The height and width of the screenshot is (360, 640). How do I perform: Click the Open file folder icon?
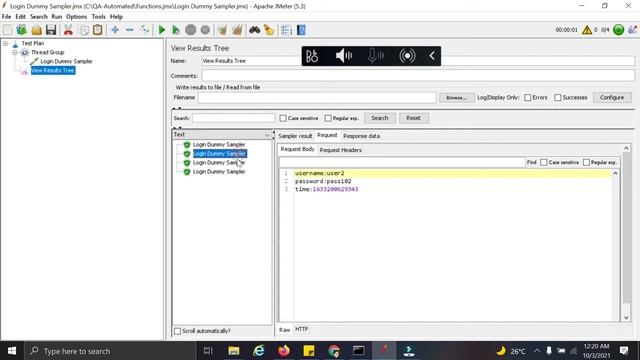pyautogui.click(x=36, y=30)
